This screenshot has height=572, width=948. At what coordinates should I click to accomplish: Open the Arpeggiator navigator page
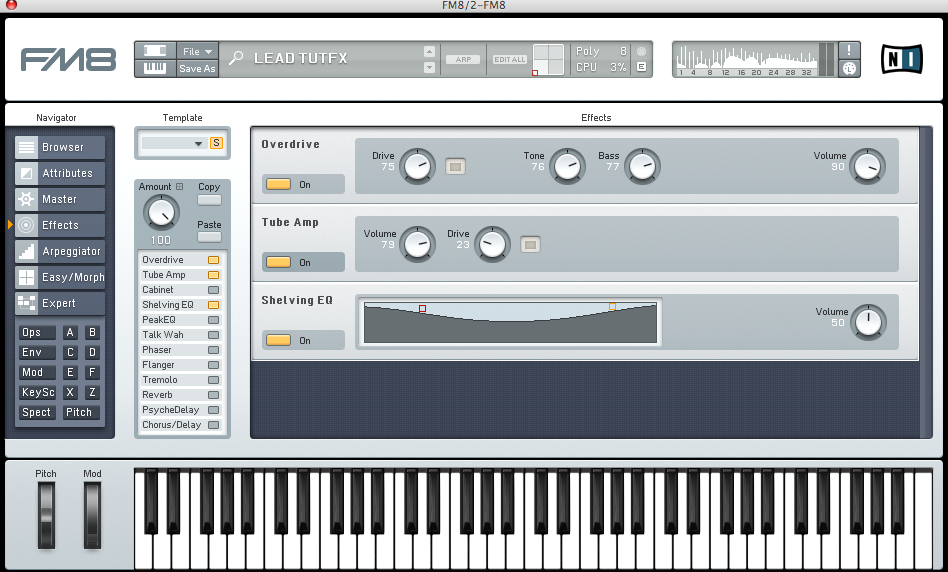click(x=59, y=251)
